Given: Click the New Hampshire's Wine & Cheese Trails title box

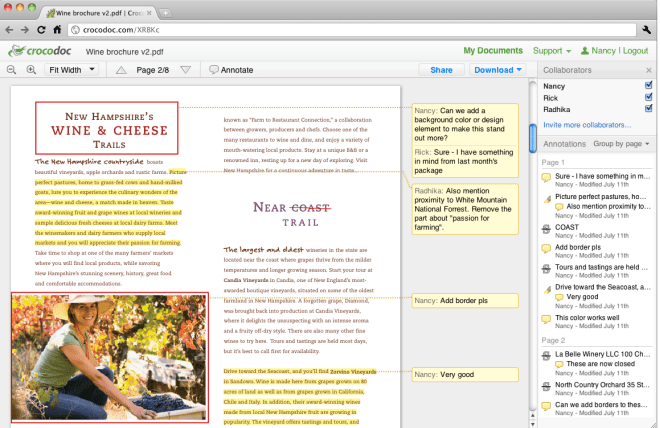Looking at the screenshot, I should click(107, 128).
